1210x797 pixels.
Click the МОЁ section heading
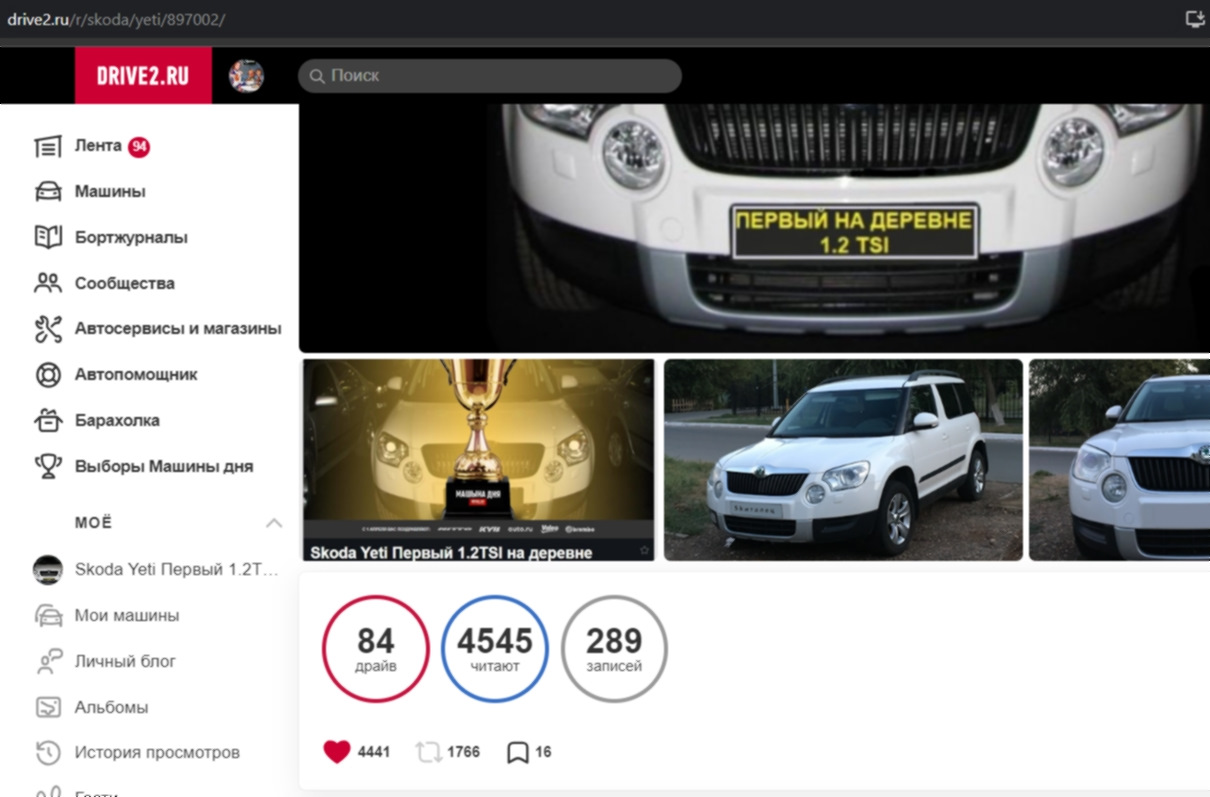pyautogui.click(x=94, y=523)
